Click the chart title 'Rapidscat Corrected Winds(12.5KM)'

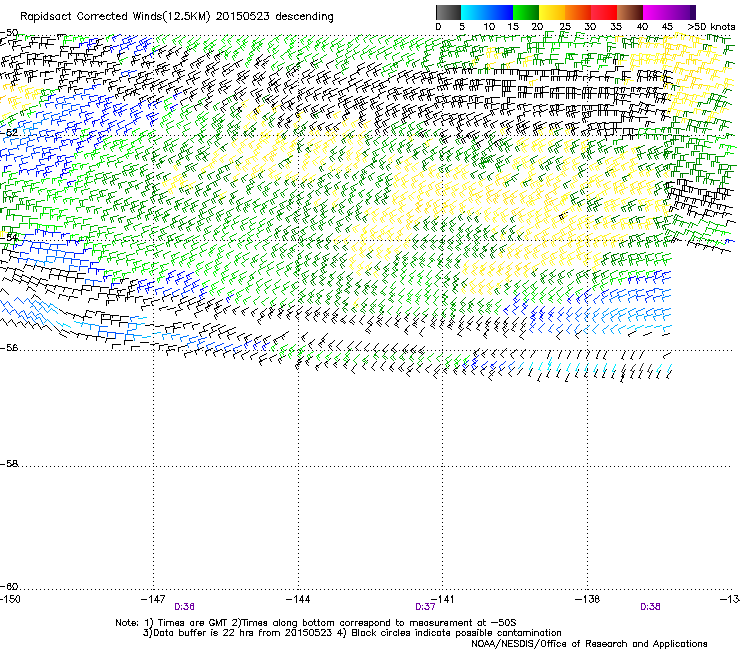pos(115,17)
